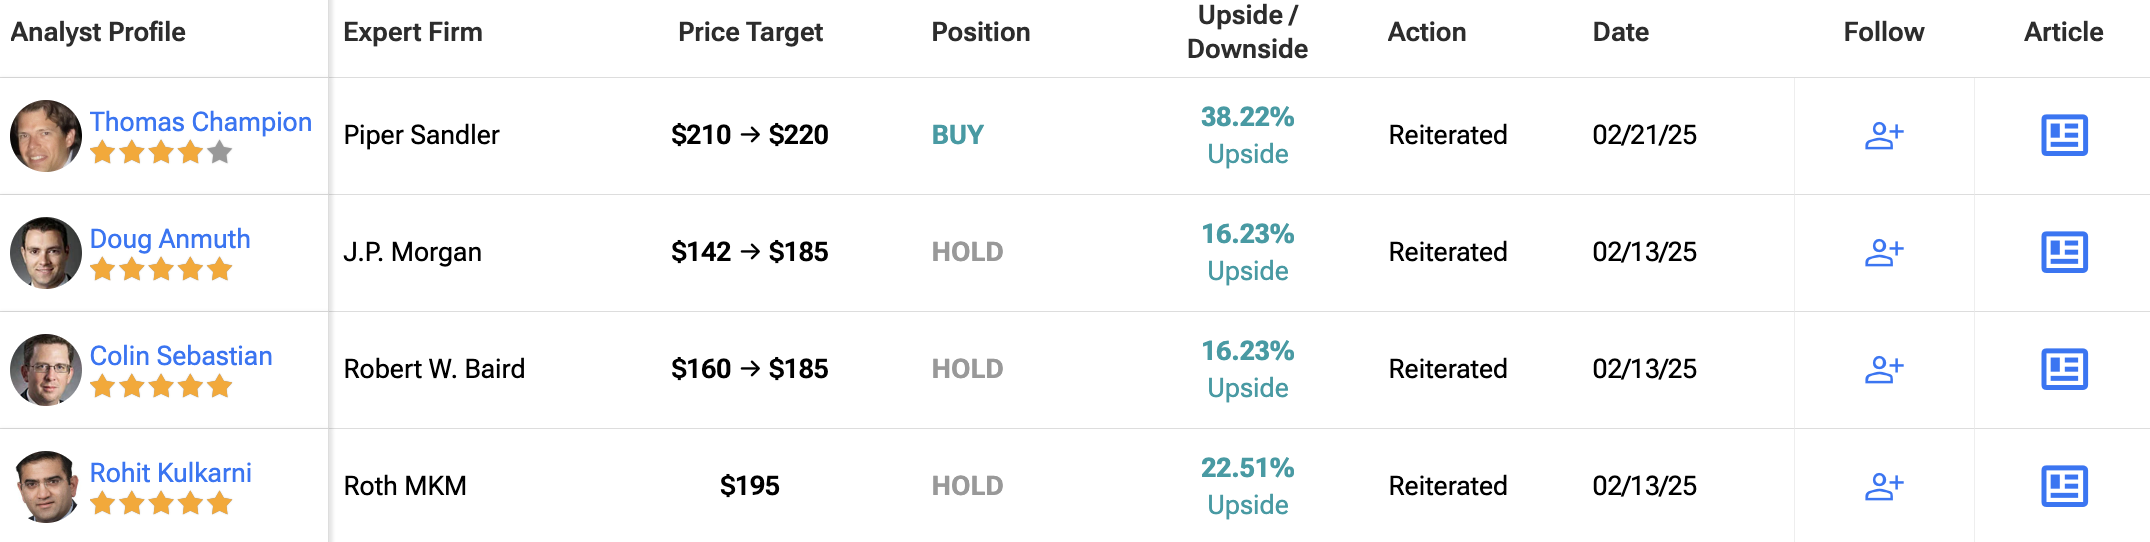
Task: Open Roth MKM article icon
Action: [2064, 486]
